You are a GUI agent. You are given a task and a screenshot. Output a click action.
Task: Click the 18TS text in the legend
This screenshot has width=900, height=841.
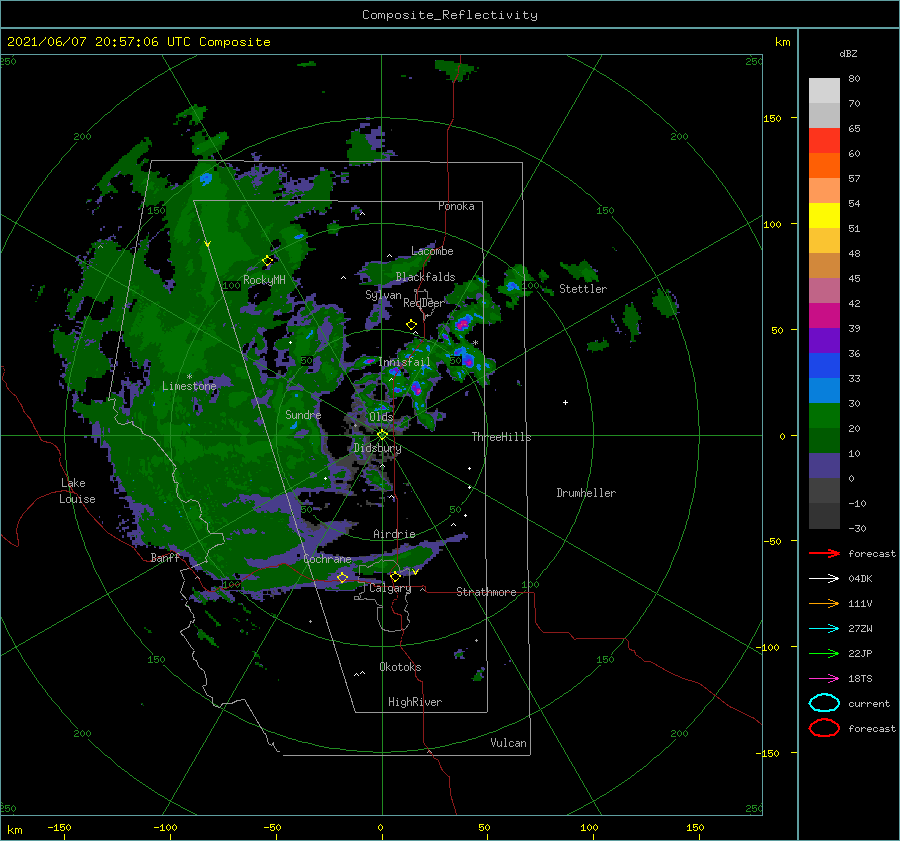click(860, 679)
